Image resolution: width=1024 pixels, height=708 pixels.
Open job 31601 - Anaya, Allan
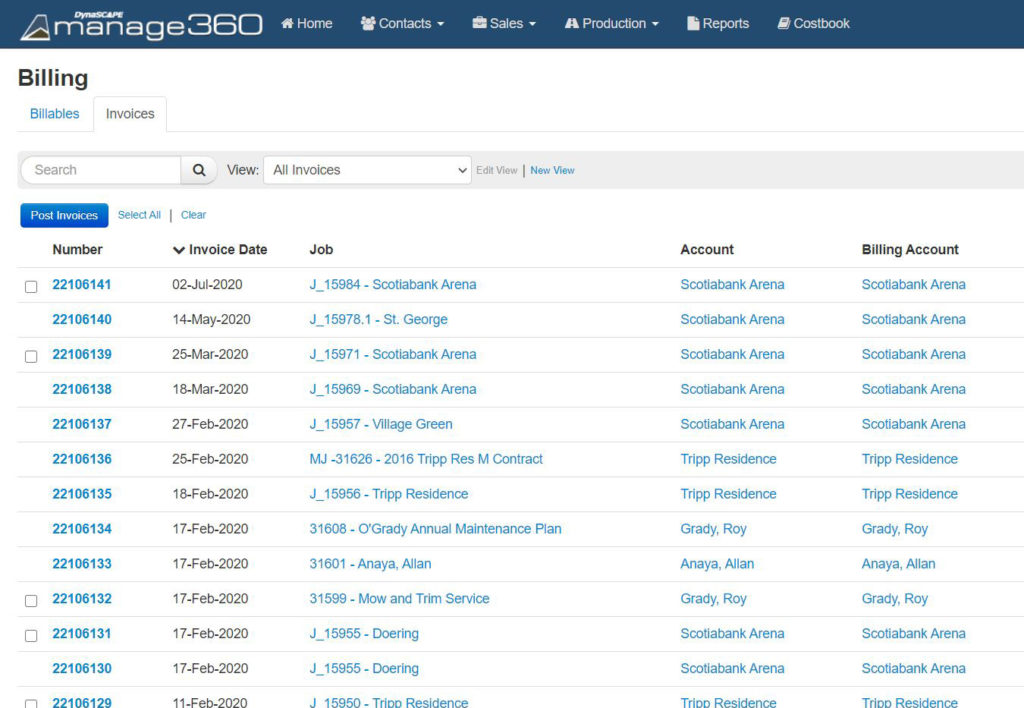coord(370,564)
